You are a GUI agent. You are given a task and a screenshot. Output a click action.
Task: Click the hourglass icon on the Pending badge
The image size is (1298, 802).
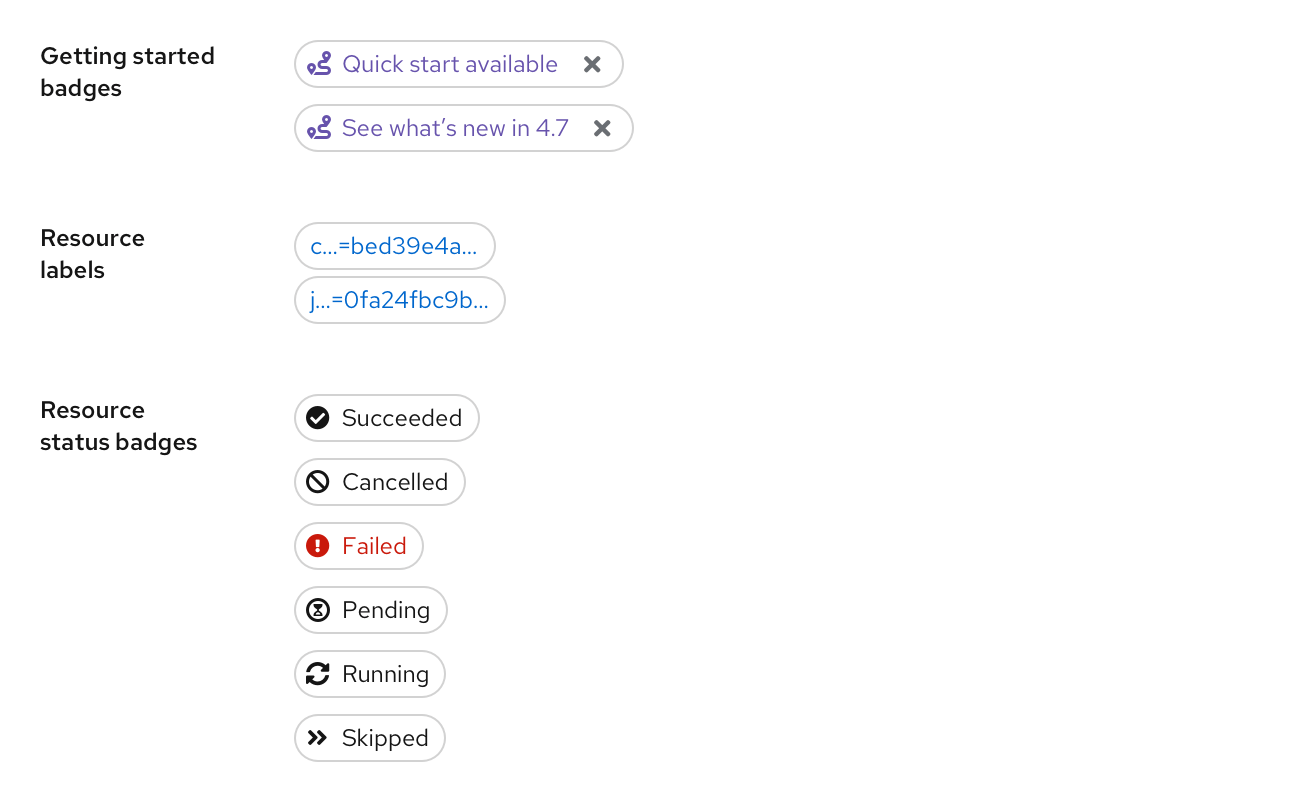tap(317, 610)
